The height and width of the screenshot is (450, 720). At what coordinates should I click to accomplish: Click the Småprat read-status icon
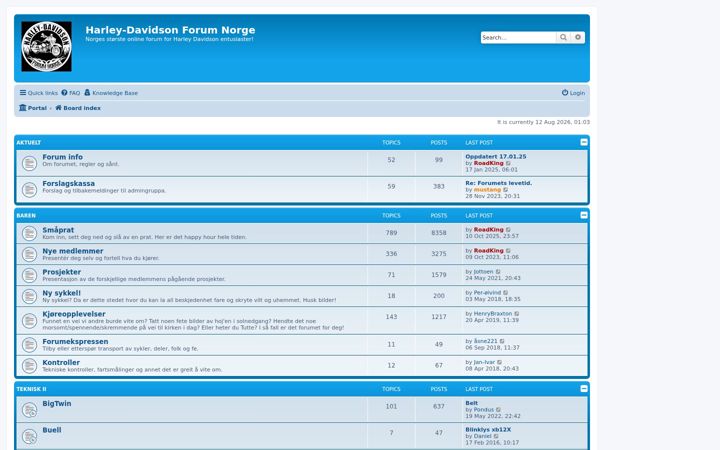[x=29, y=233]
